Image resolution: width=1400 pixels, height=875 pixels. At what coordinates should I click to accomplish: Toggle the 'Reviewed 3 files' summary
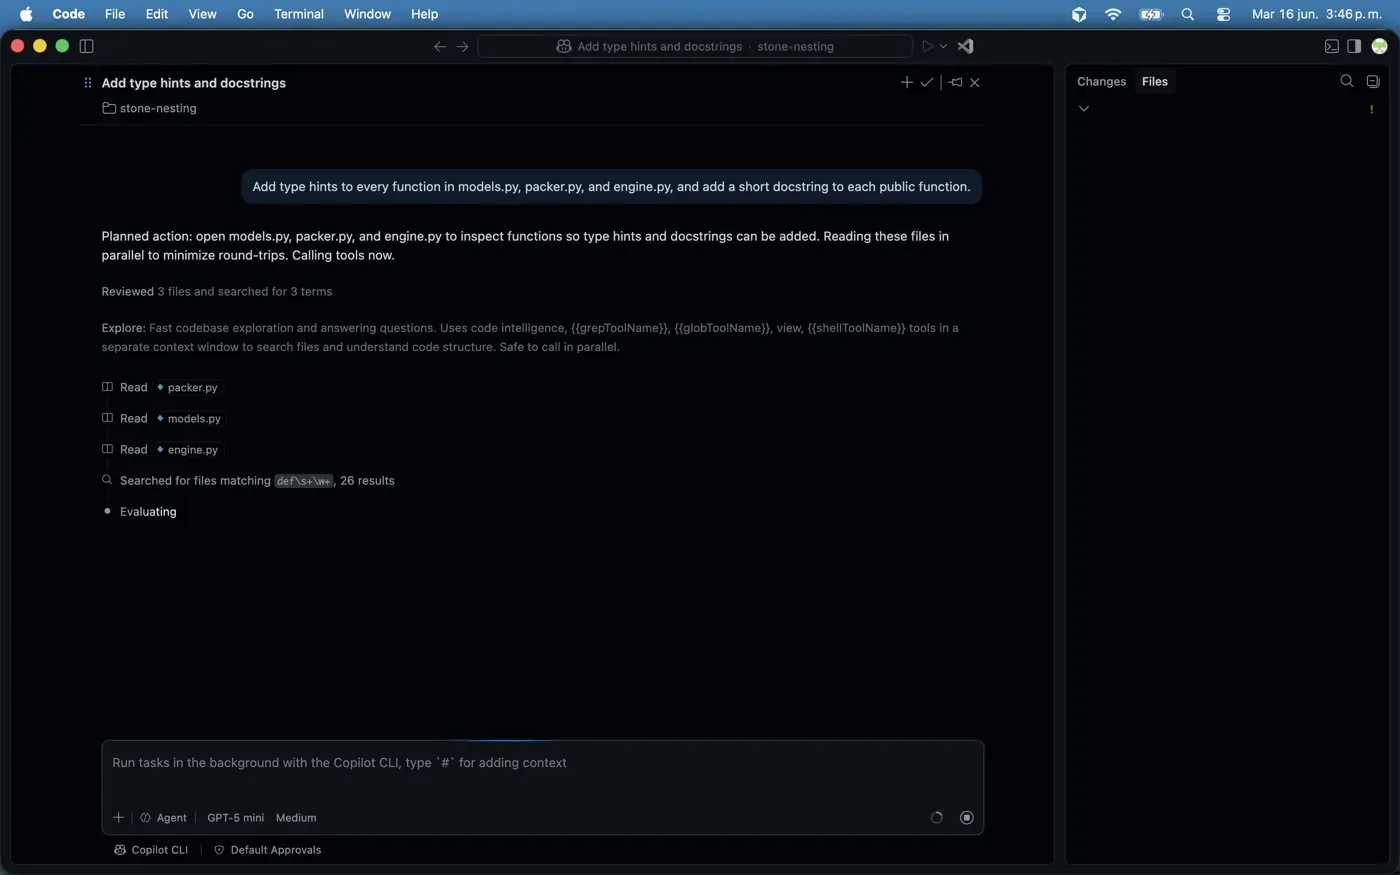[x=217, y=291]
